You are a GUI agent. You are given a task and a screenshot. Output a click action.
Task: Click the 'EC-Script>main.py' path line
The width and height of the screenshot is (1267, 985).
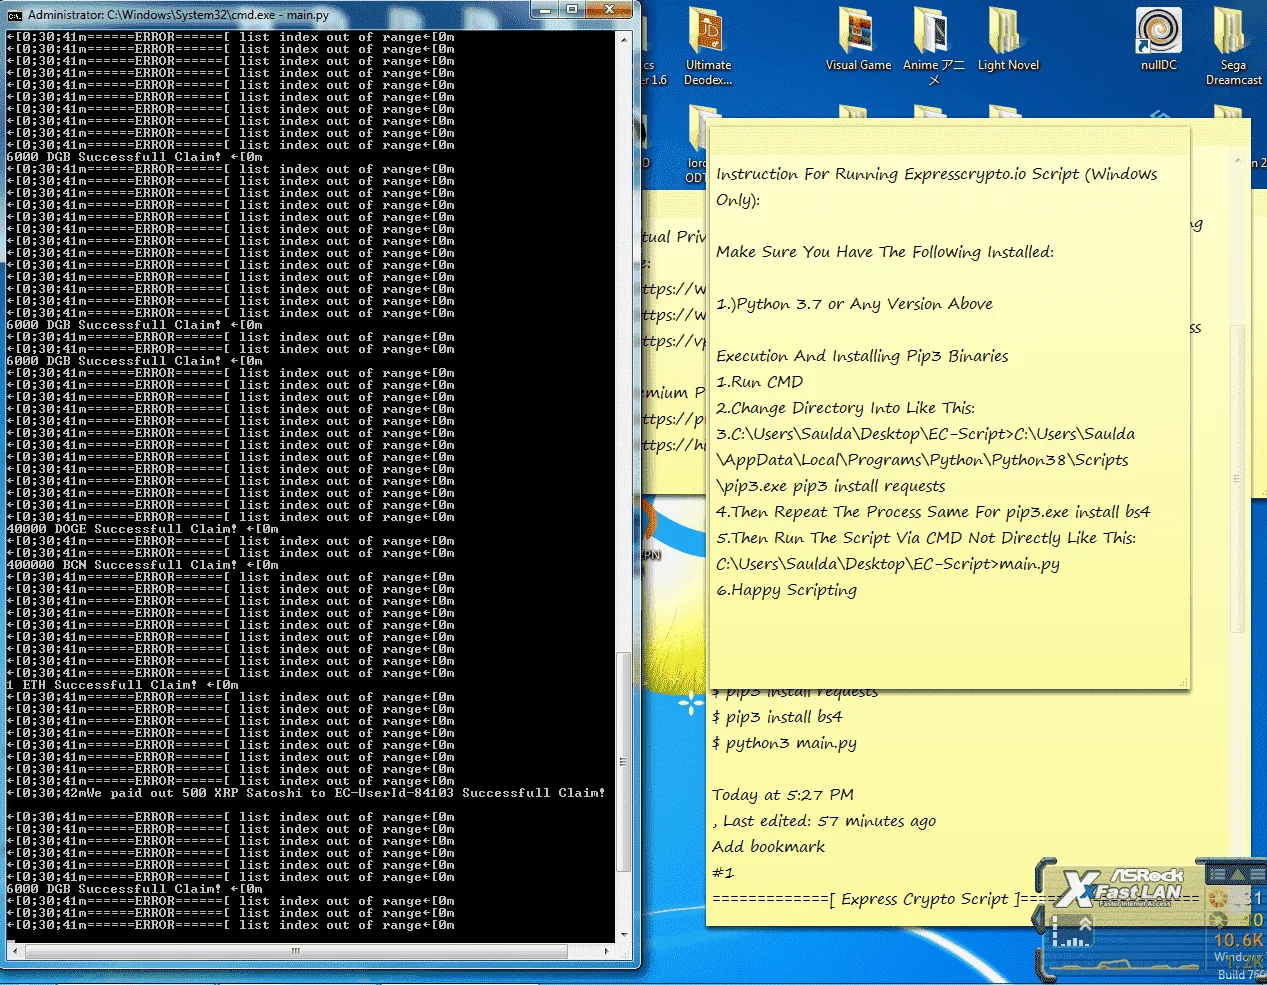888,564
